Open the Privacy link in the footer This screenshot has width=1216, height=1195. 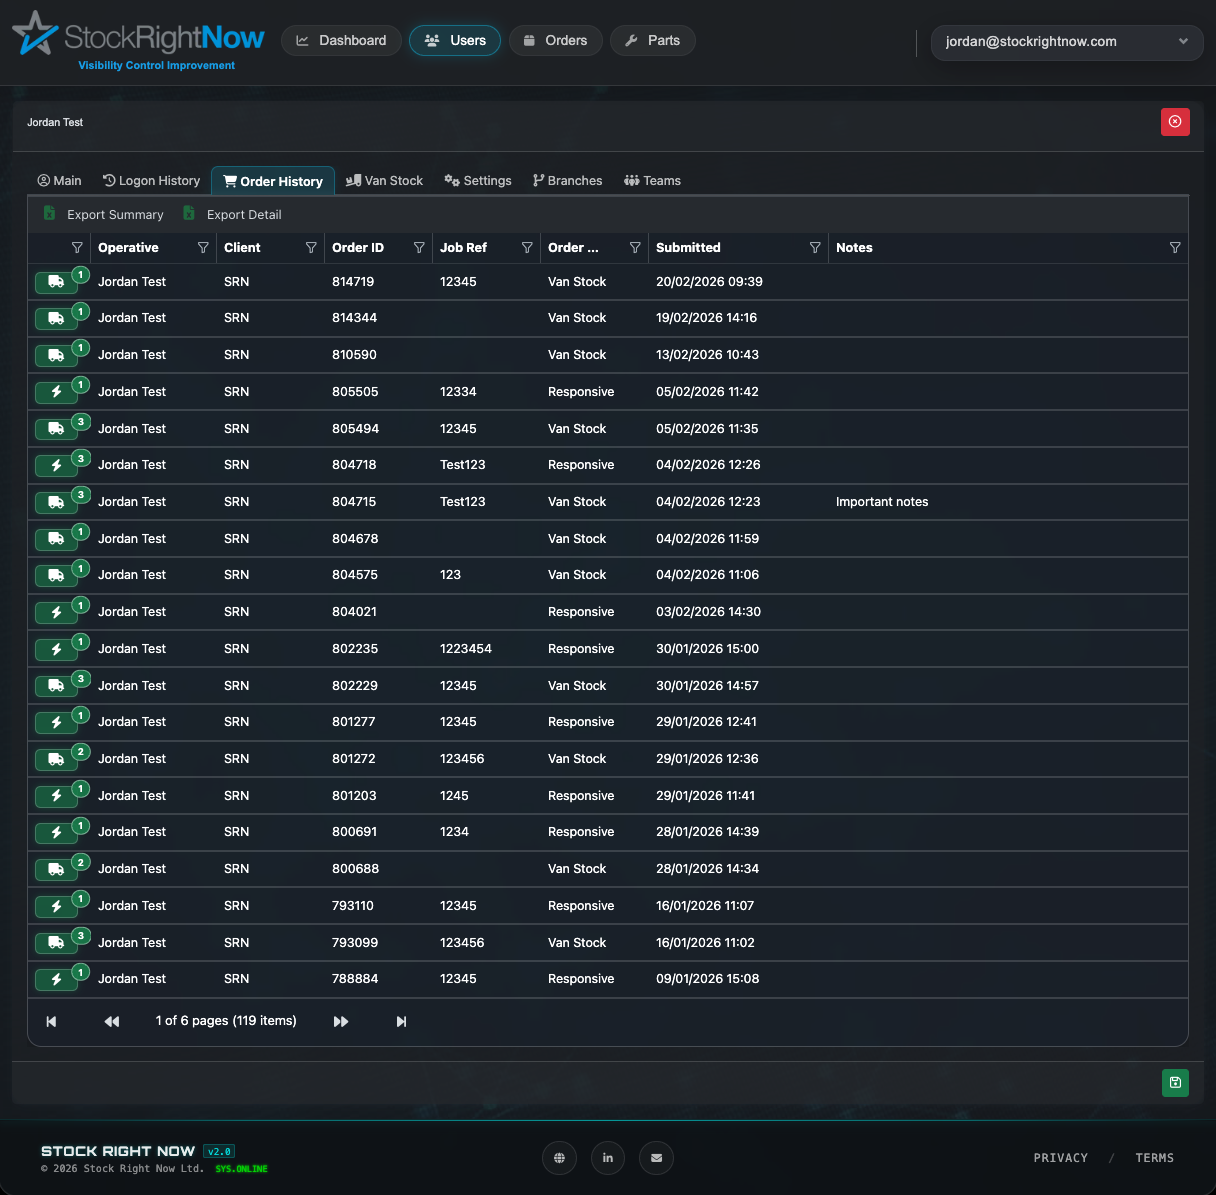coord(1060,1157)
